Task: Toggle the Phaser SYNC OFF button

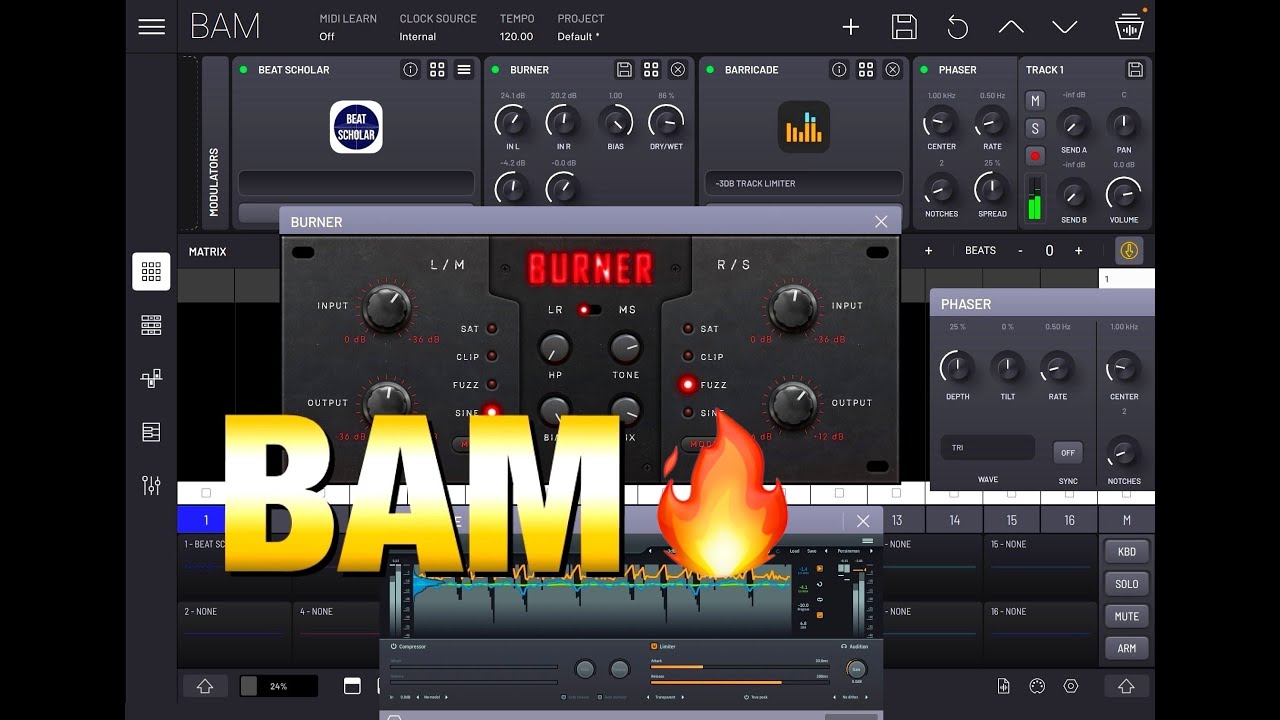Action: click(x=1068, y=453)
